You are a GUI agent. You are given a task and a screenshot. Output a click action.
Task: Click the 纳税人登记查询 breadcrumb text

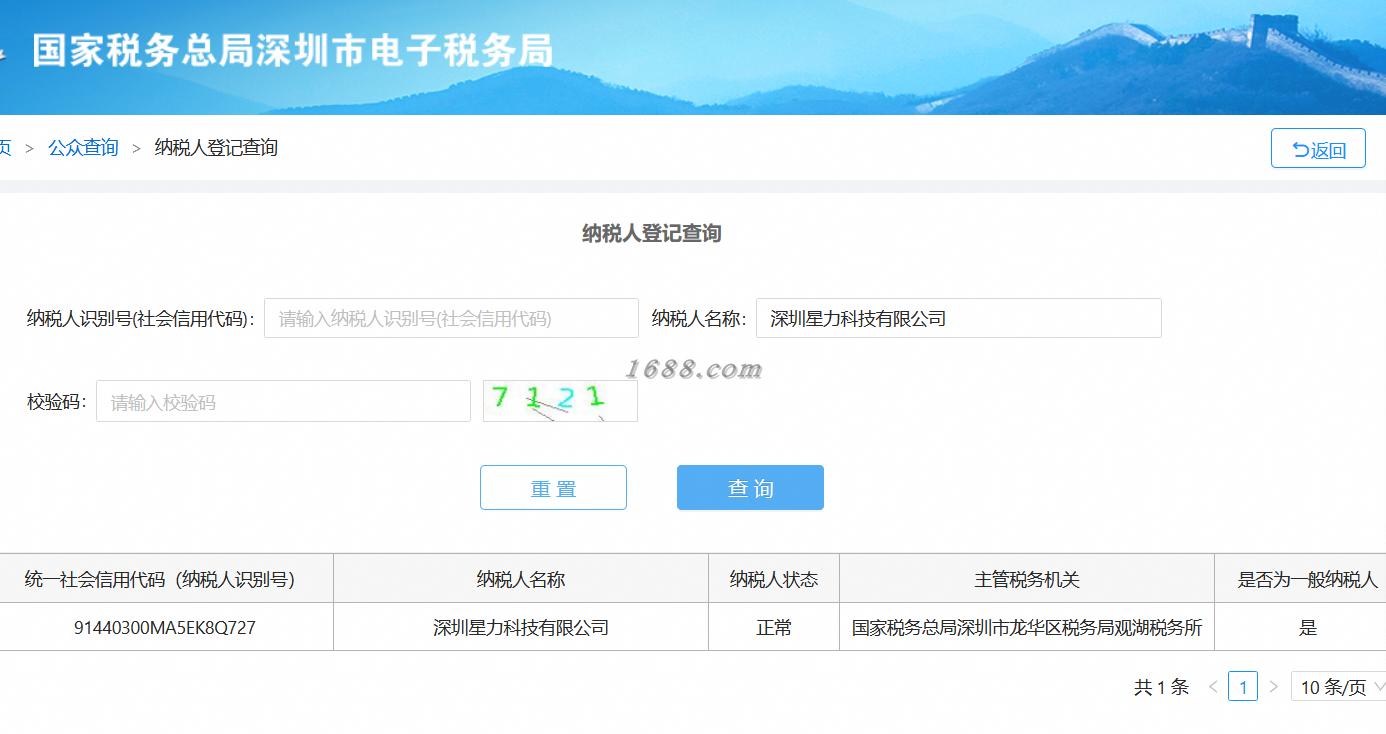(216, 148)
